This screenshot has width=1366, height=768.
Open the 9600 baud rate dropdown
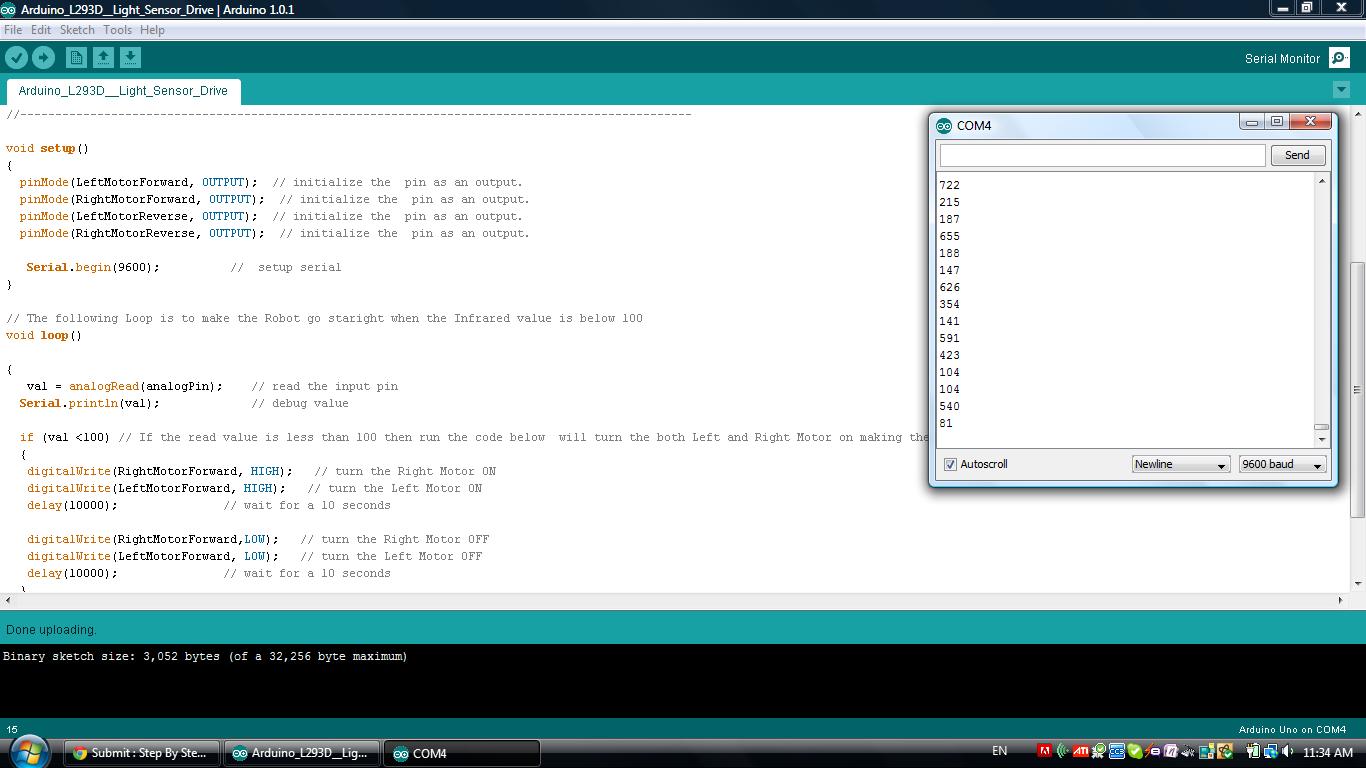[x=1282, y=464]
